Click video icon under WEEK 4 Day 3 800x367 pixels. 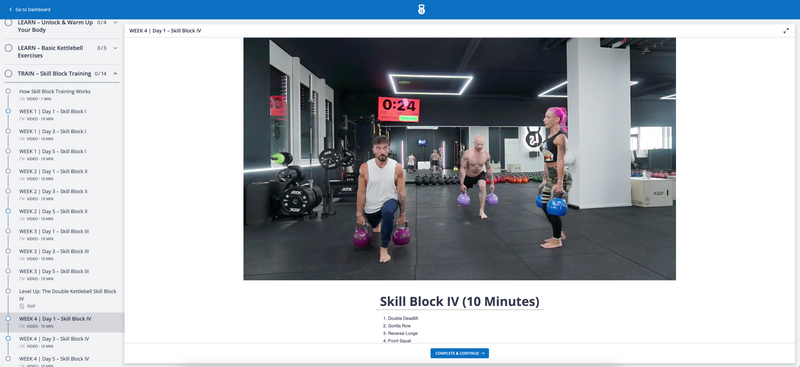pyautogui.click(x=22, y=346)
